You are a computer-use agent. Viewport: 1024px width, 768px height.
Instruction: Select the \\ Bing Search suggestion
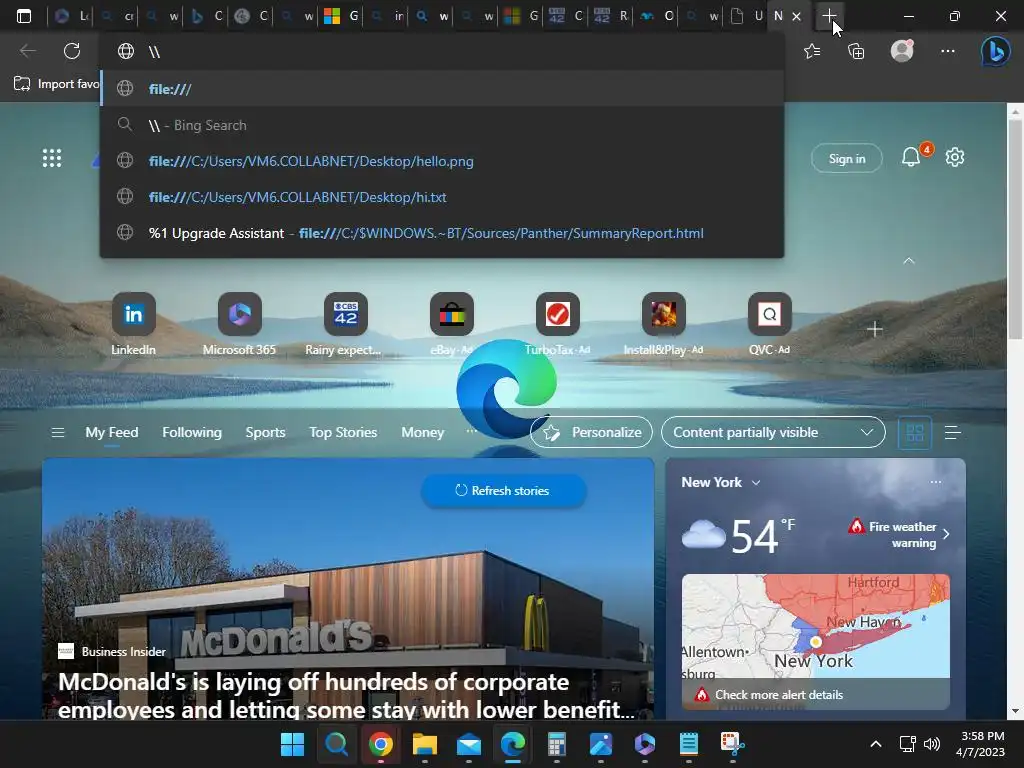point(442,125)
